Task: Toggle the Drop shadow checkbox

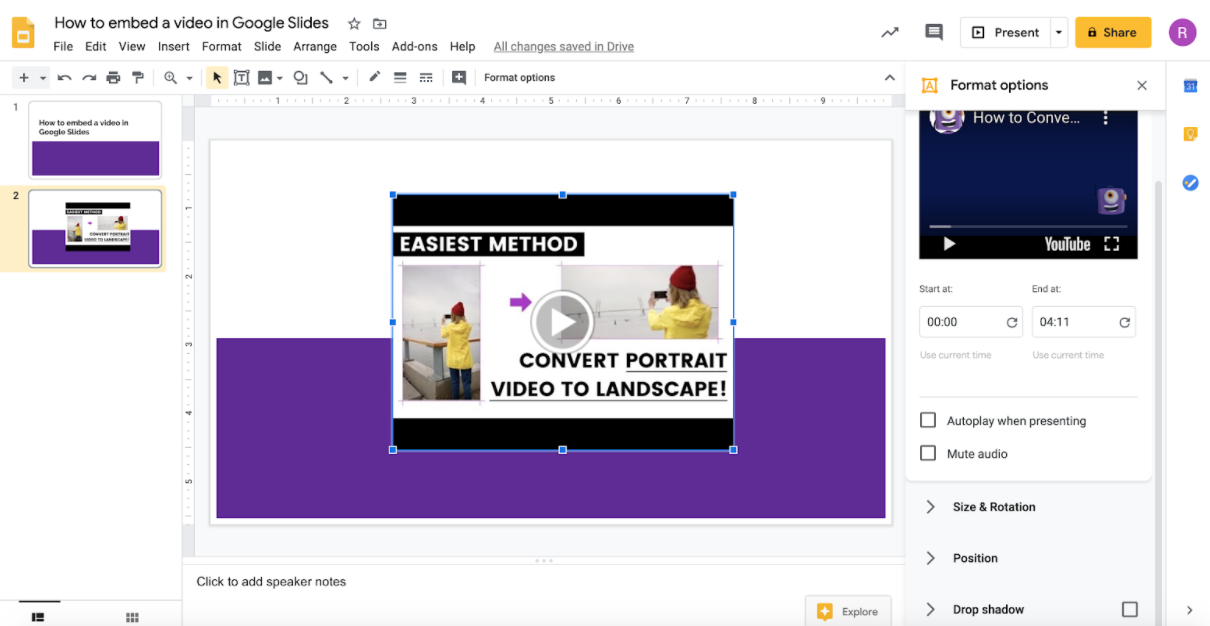Action: point(1129,609)
